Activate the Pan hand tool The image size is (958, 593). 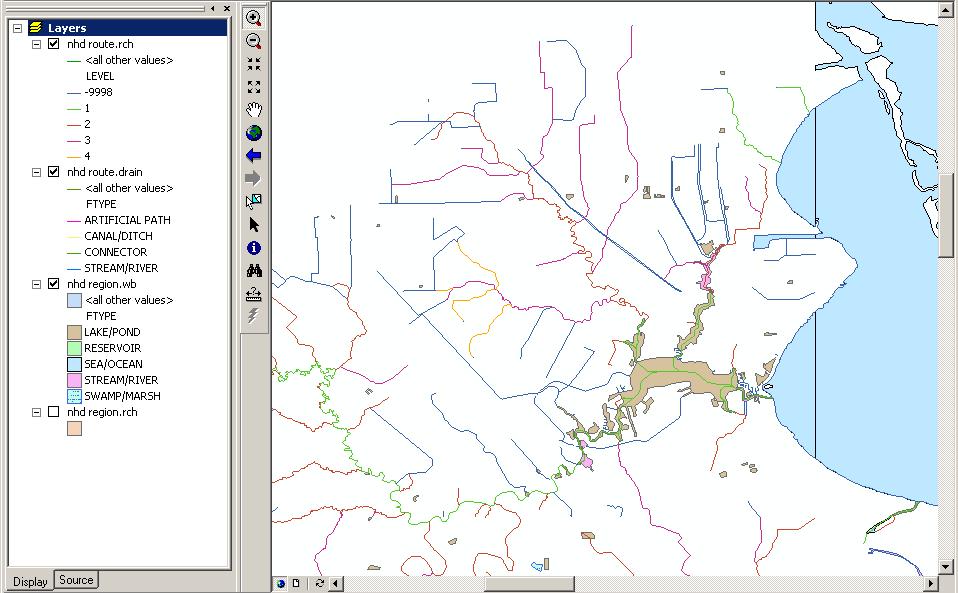[254, 110]
